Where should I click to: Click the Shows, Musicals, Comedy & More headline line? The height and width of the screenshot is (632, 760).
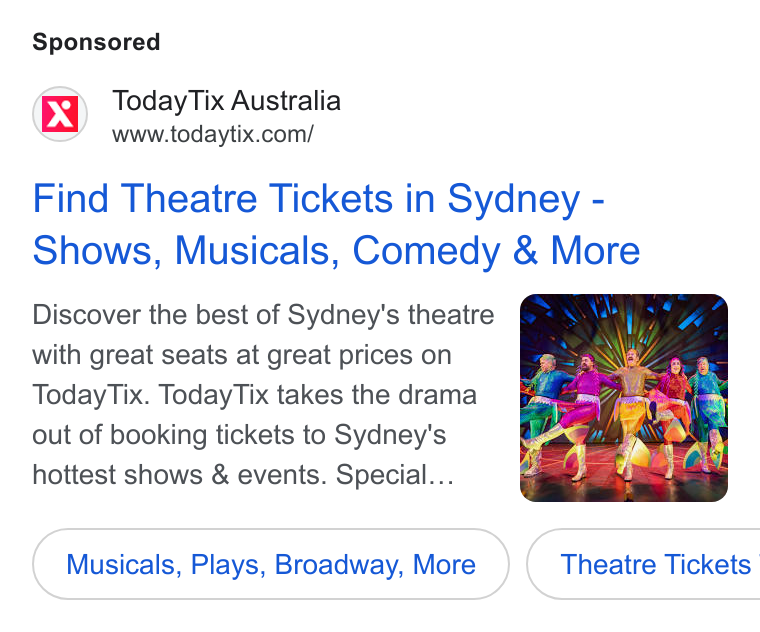(x=336, y=251)
